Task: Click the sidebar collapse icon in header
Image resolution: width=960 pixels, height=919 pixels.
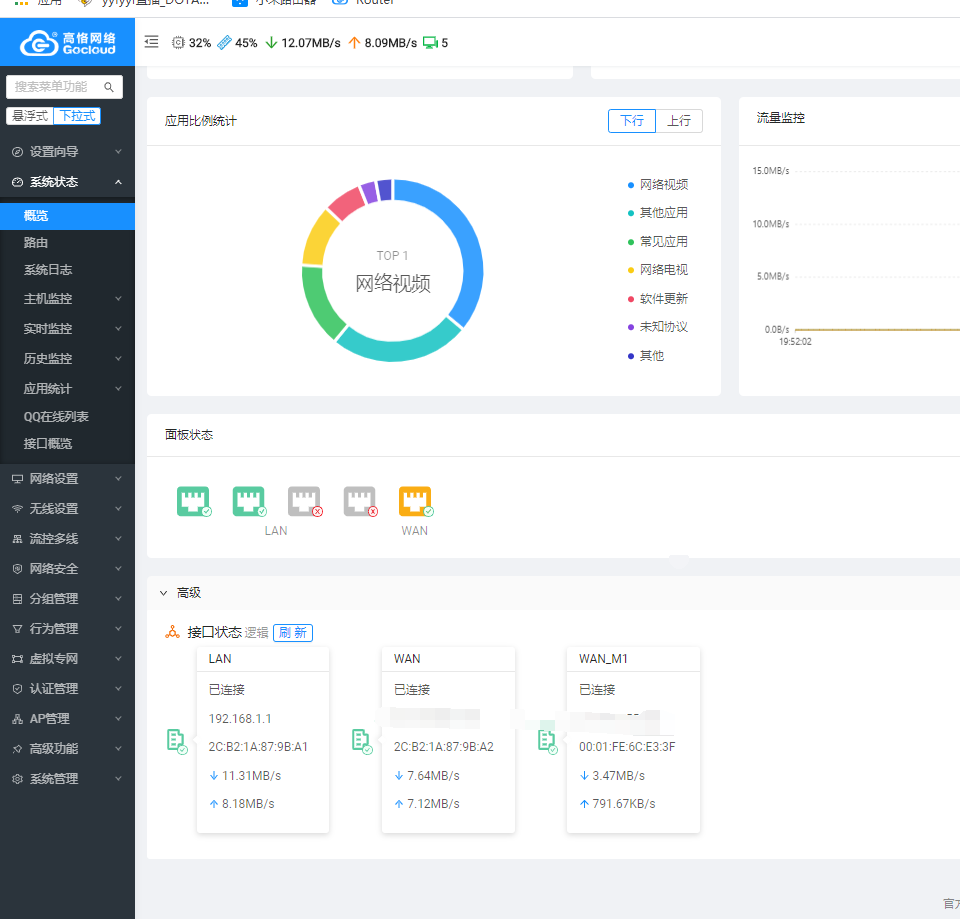Action: (152, 42)
